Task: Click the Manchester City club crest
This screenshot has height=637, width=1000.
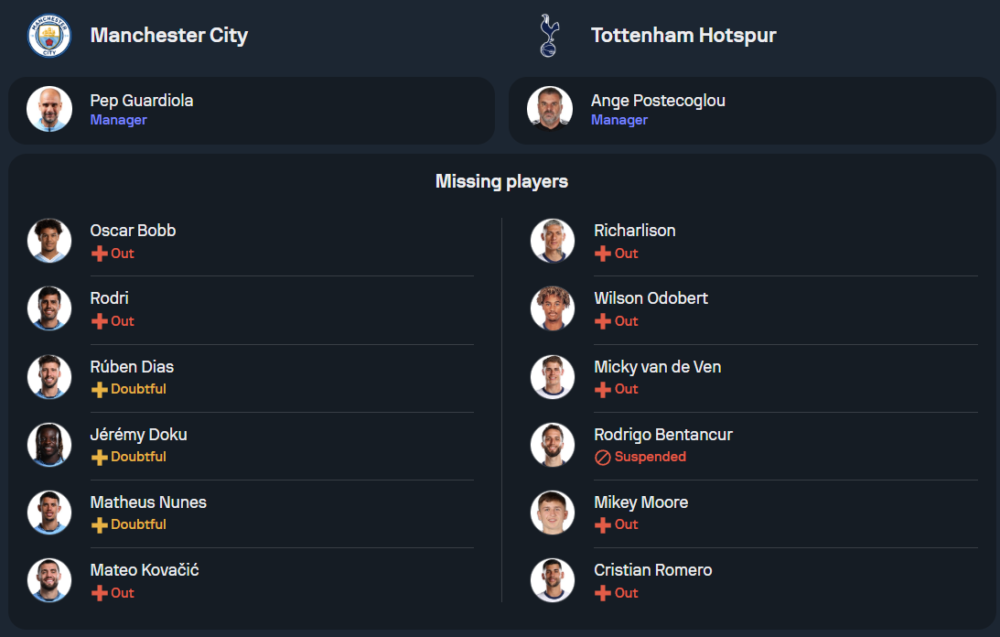Action: [49, 36]
